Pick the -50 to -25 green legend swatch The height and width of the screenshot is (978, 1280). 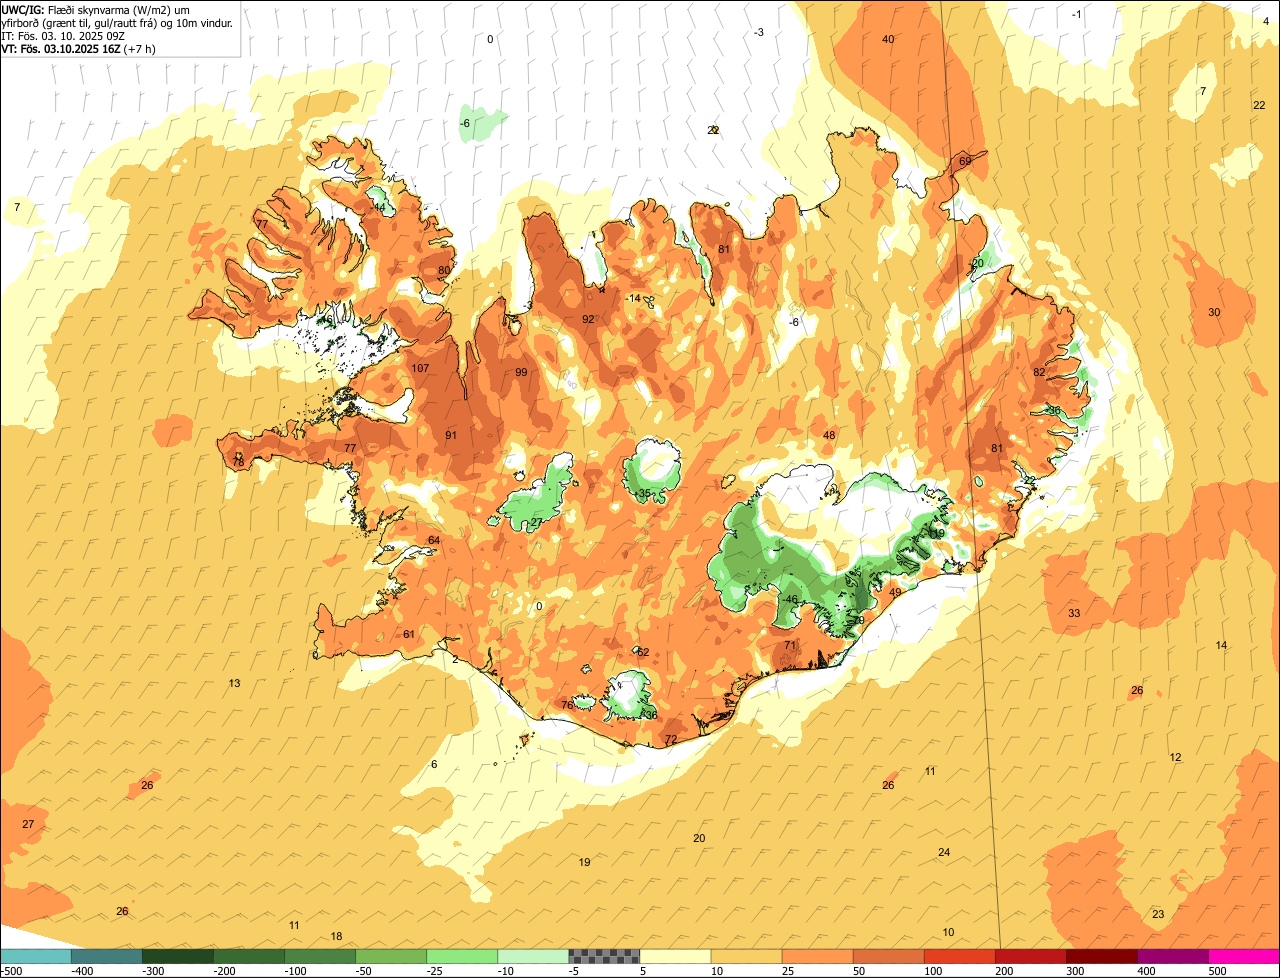point(391,956)
